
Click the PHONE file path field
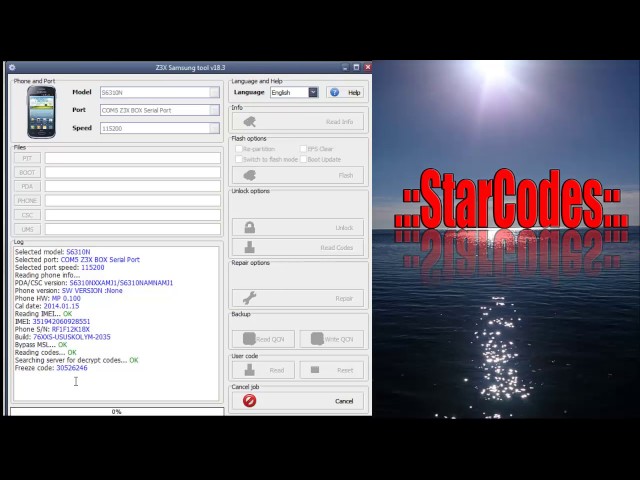pos(133,200)
